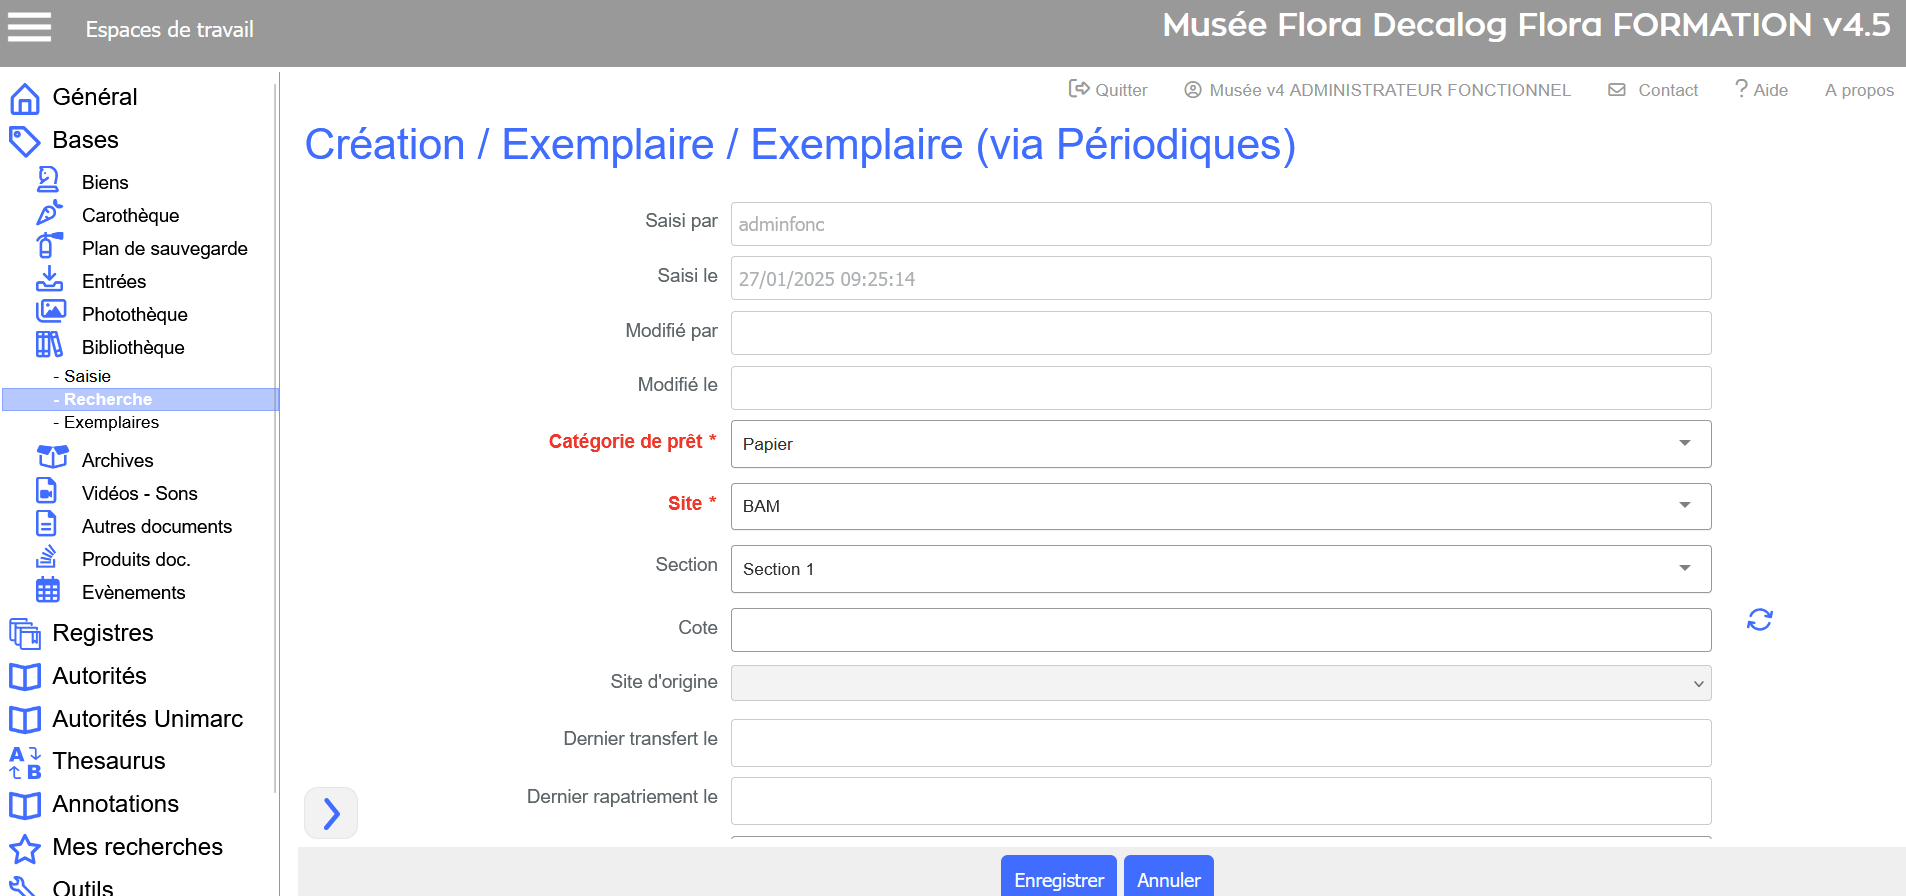Open Photothèque via its image icon
The height and width of the screenshot is (896, 1906).
click(50, 313)
